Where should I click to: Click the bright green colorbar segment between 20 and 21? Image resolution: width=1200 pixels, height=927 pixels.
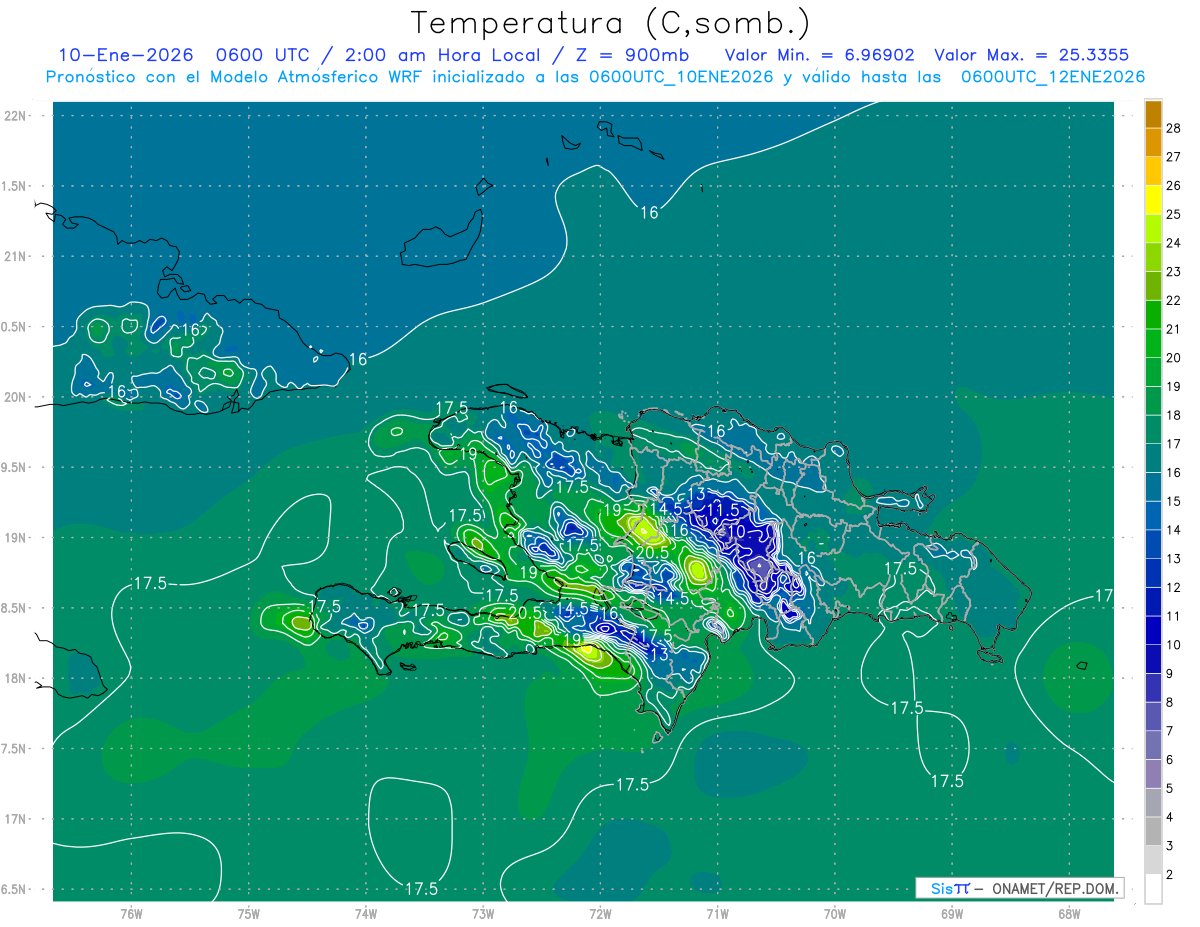click(x=1153, y=343)
